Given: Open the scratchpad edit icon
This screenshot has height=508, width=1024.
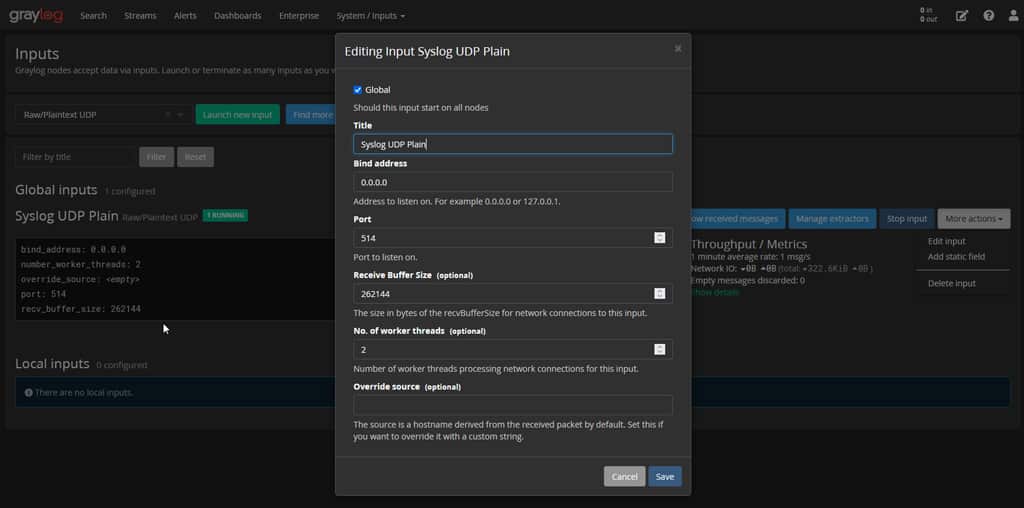Looking at the screenshot, I should point(961,16).
